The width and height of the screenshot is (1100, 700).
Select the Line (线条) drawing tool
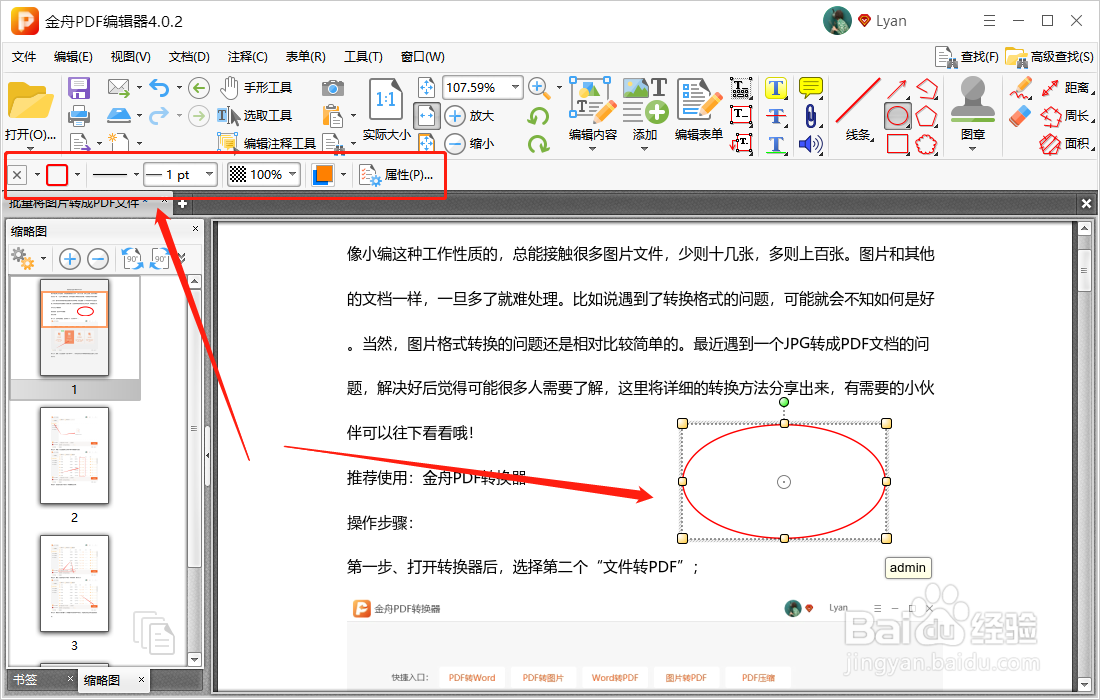(857, 110)
